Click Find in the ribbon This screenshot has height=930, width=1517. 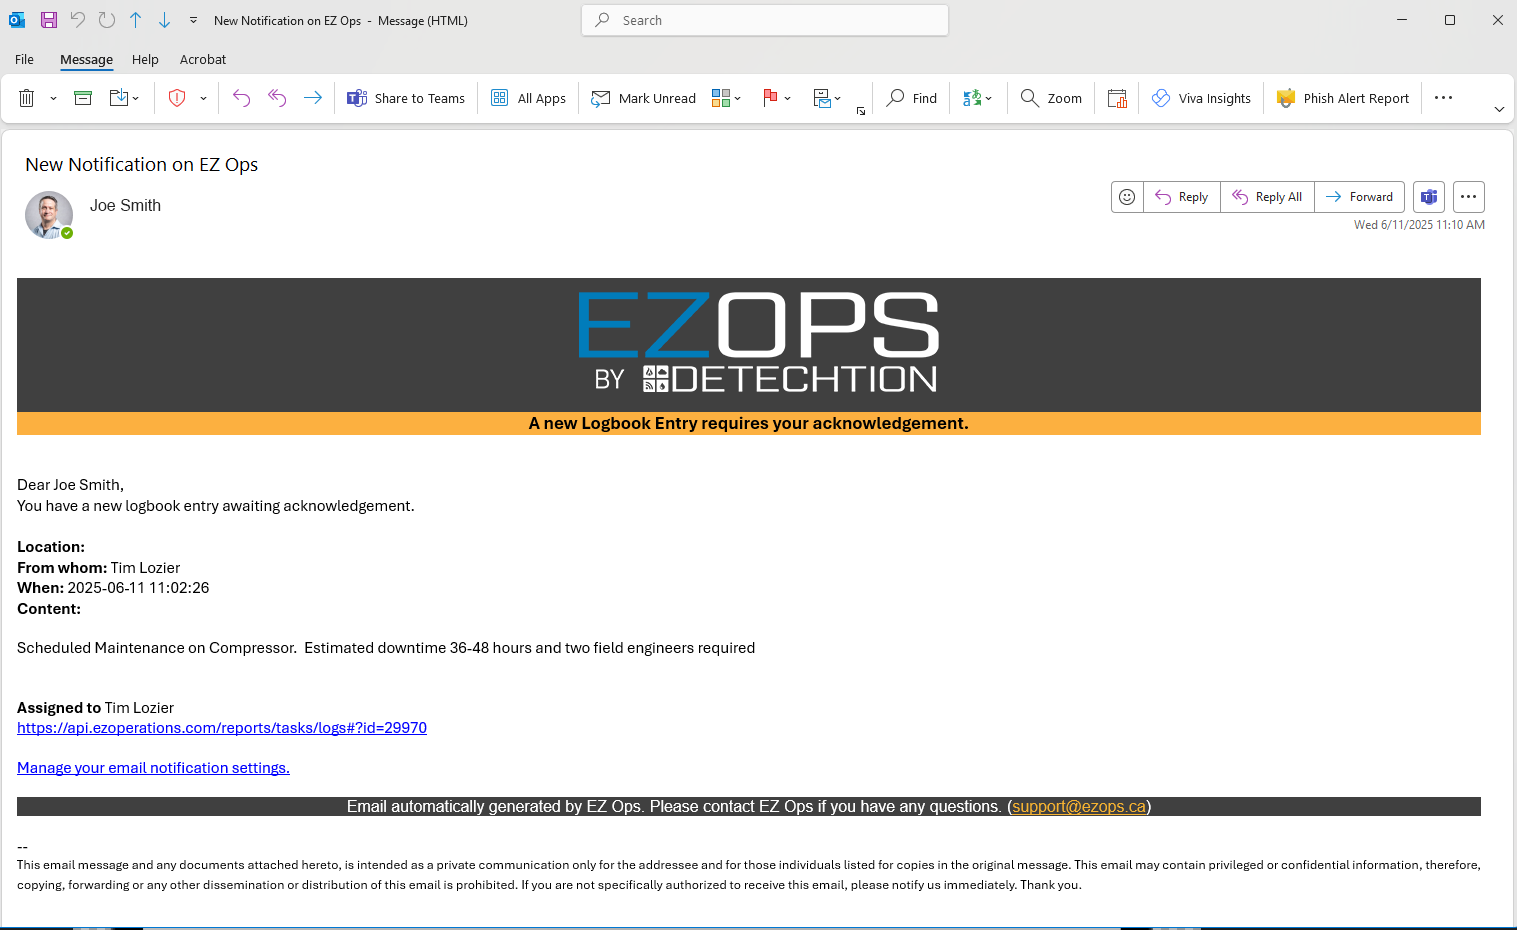(911, 98)
